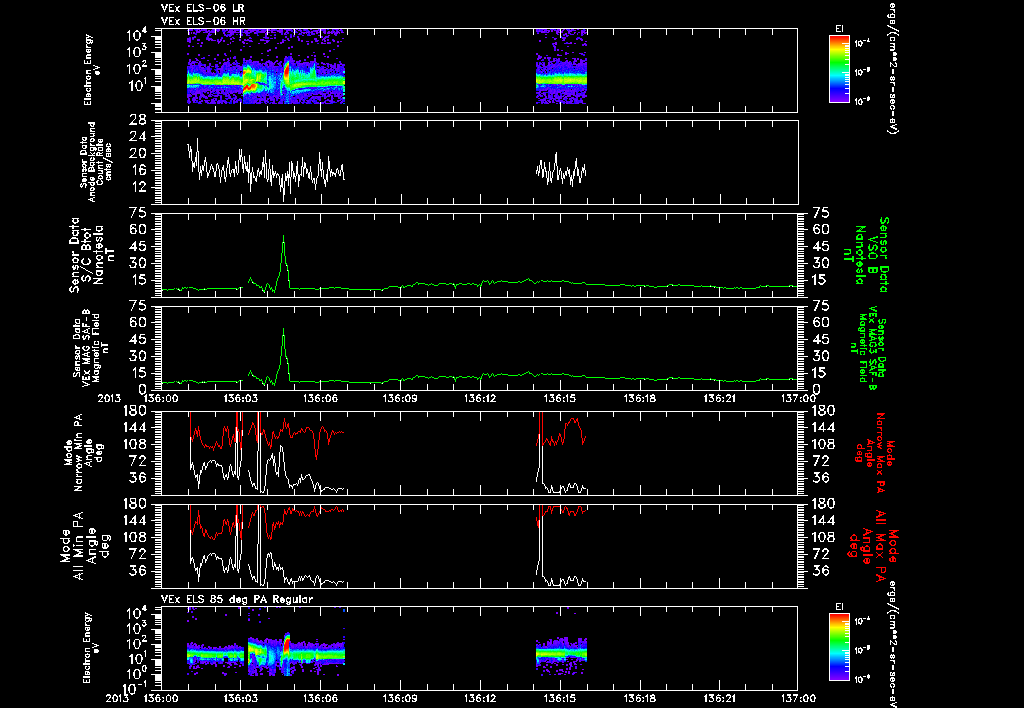Screen dimensions: 1024x708
Task: Click the magnetic field spike peak in the Btot panel
Action: (x=283, y=236)
